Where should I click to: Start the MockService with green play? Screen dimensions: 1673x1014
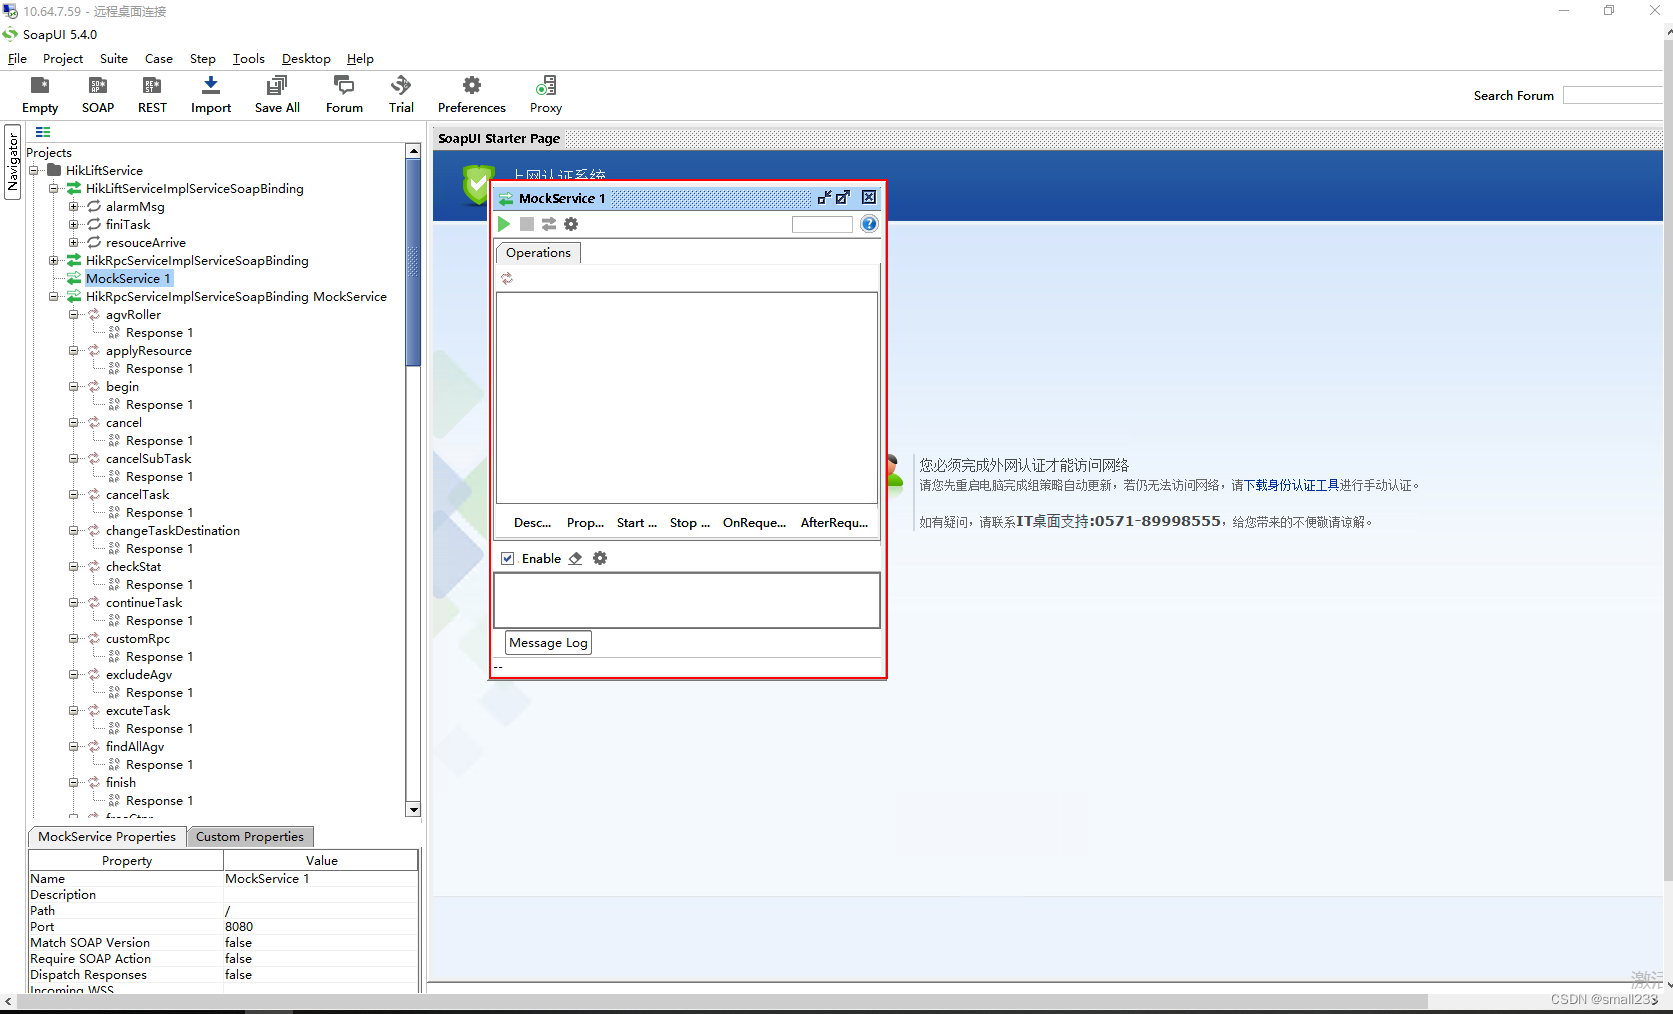coord(504,224)
